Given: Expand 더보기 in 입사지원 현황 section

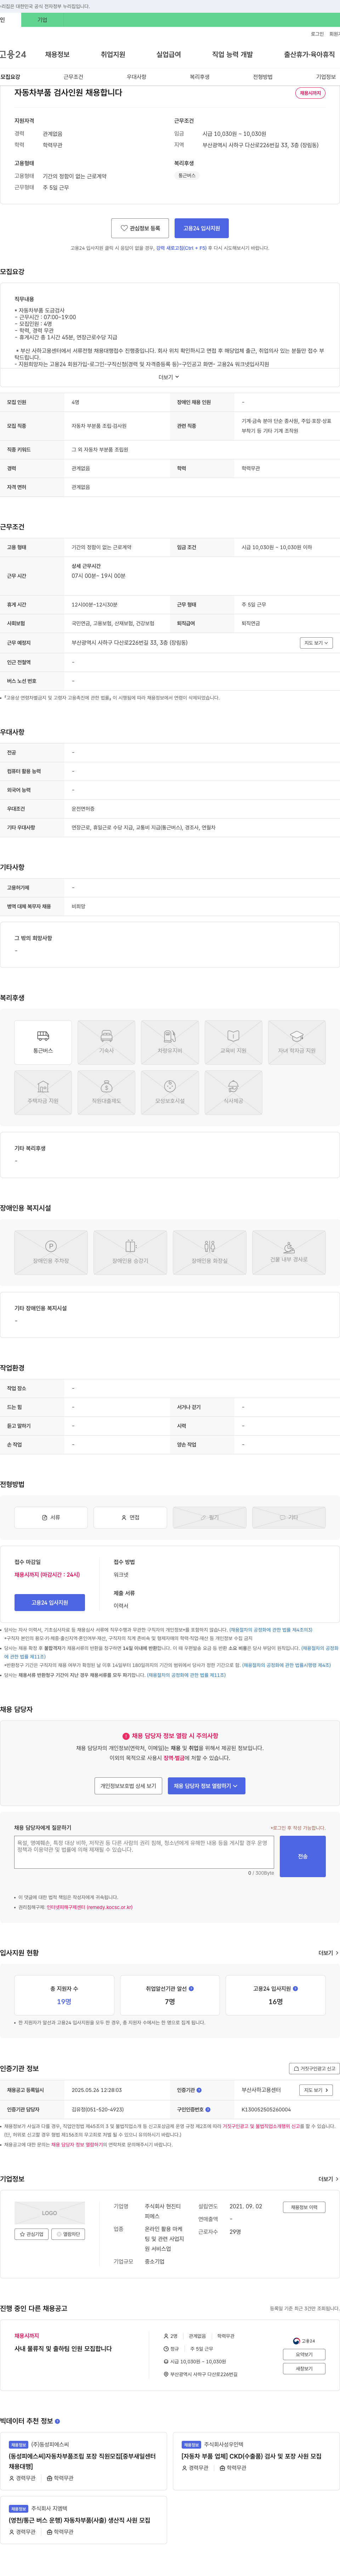Looking at the screenshot, I should [328, 1952].
